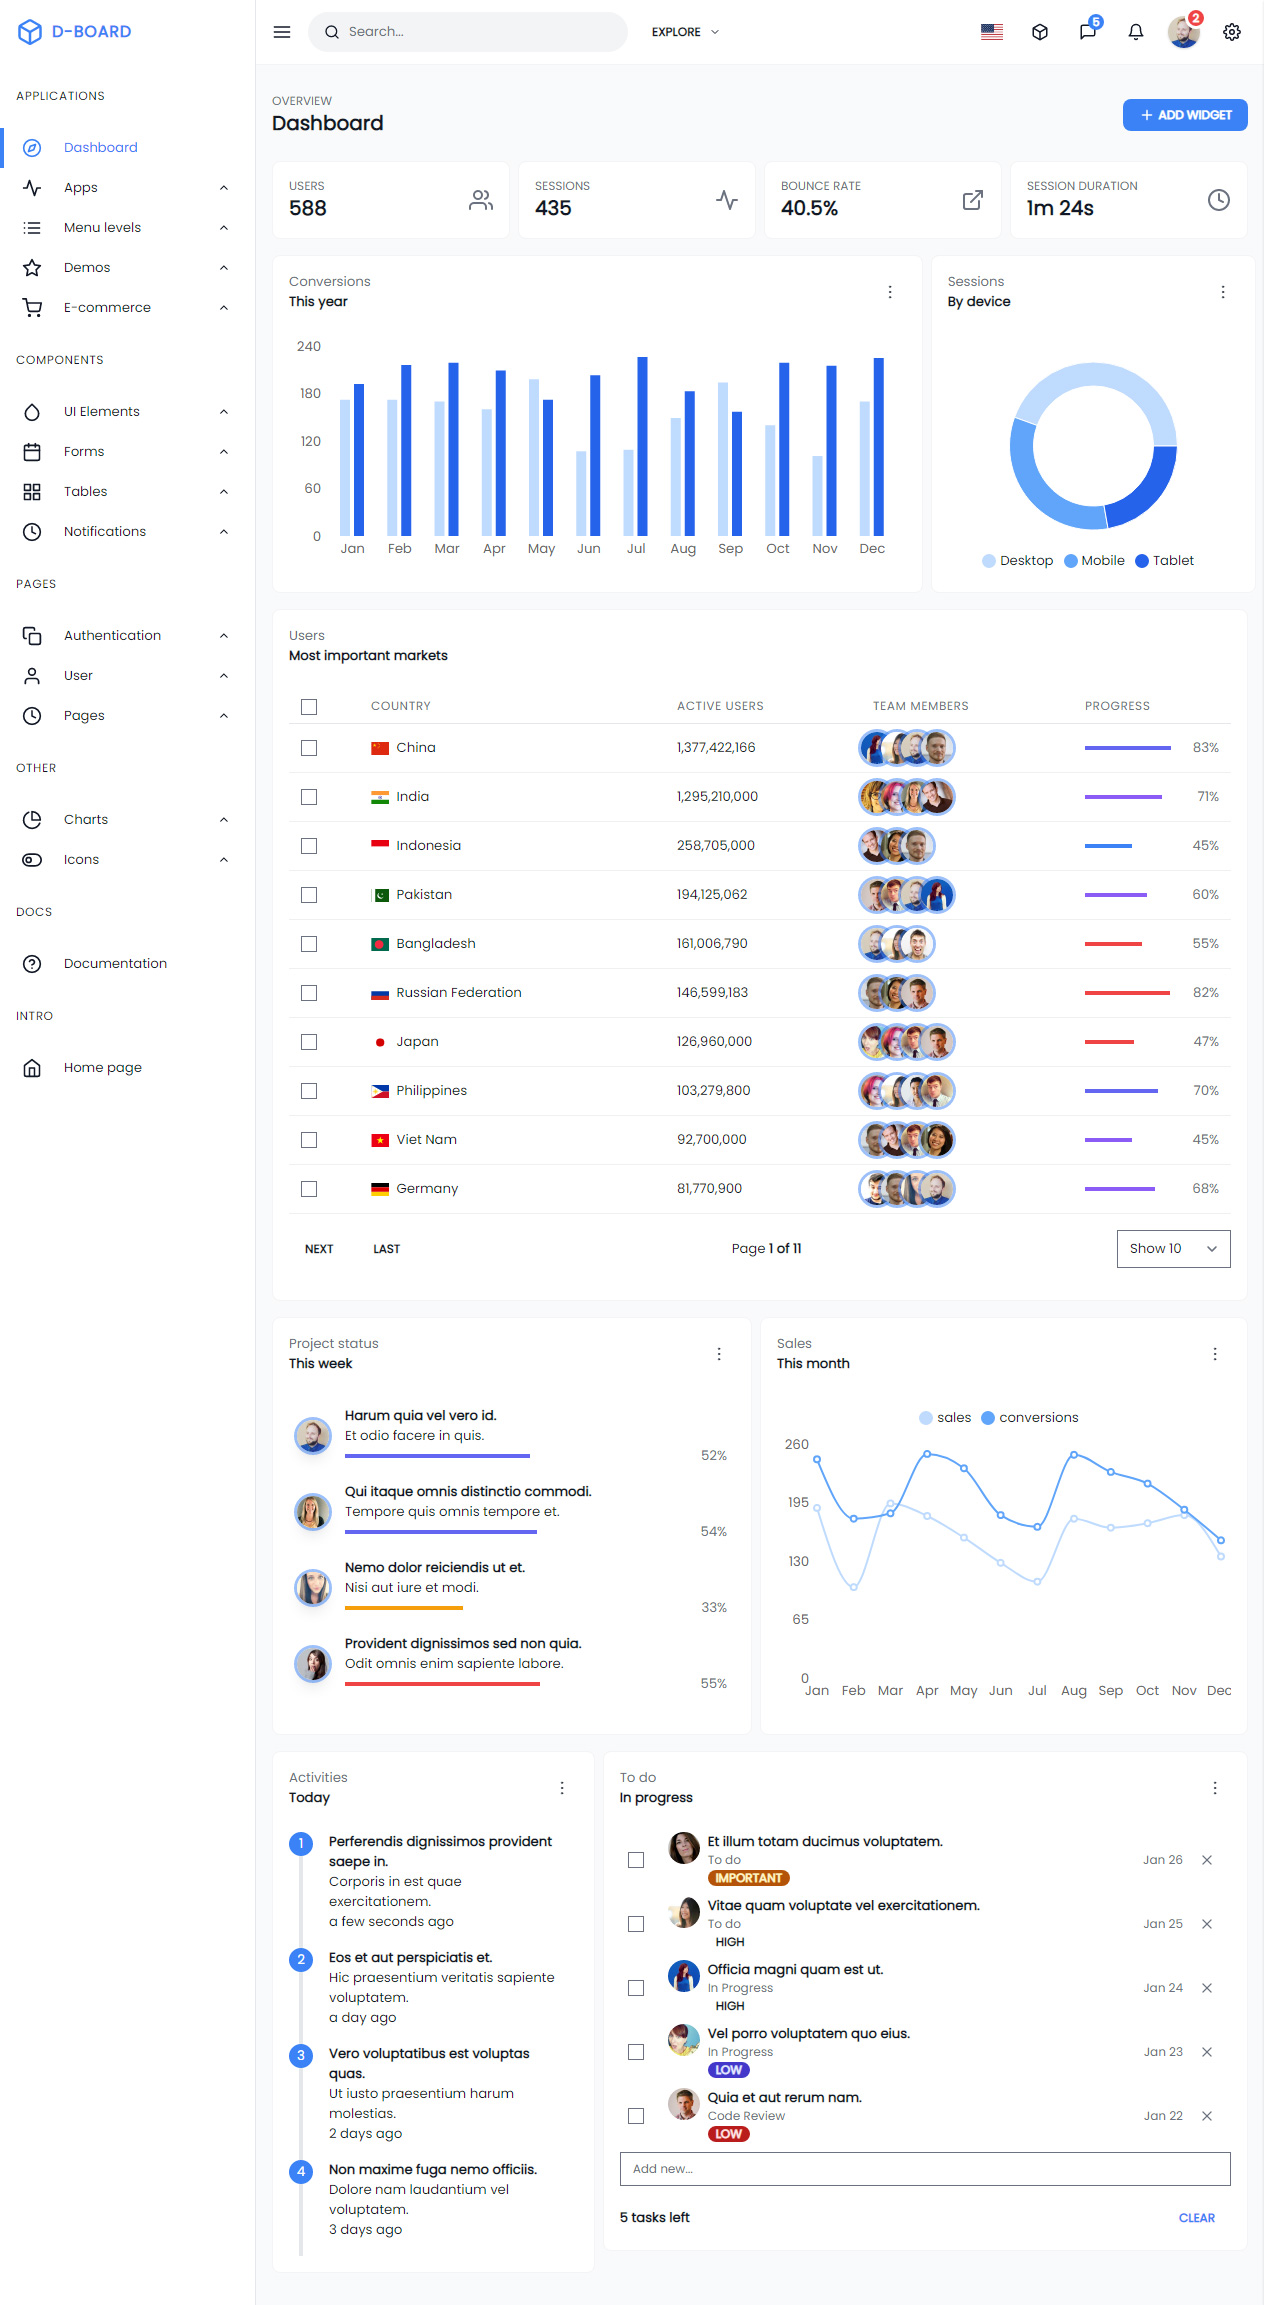Check the 'Quia et aut rerum nam' task checkbox
Viewport: 1264px width, 2305px height.
coord(636,2116)
